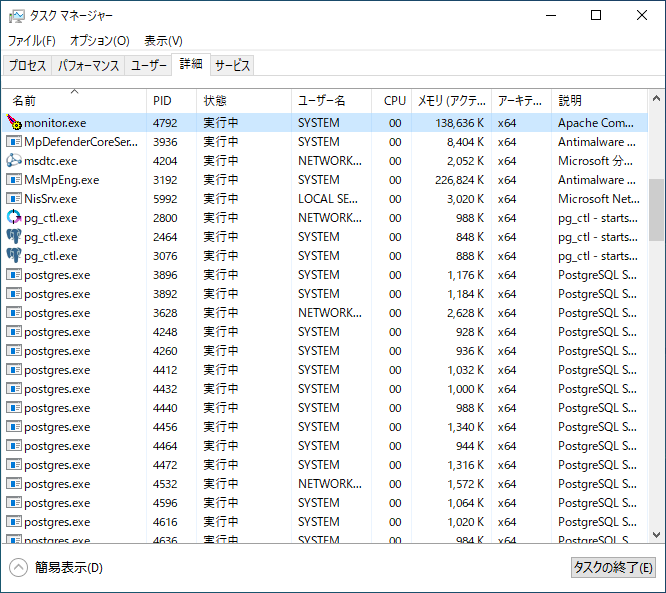Viewport: 666px width, 593px height.
Task: Switch to the ユーザー tab
Action: pos(148,65)
